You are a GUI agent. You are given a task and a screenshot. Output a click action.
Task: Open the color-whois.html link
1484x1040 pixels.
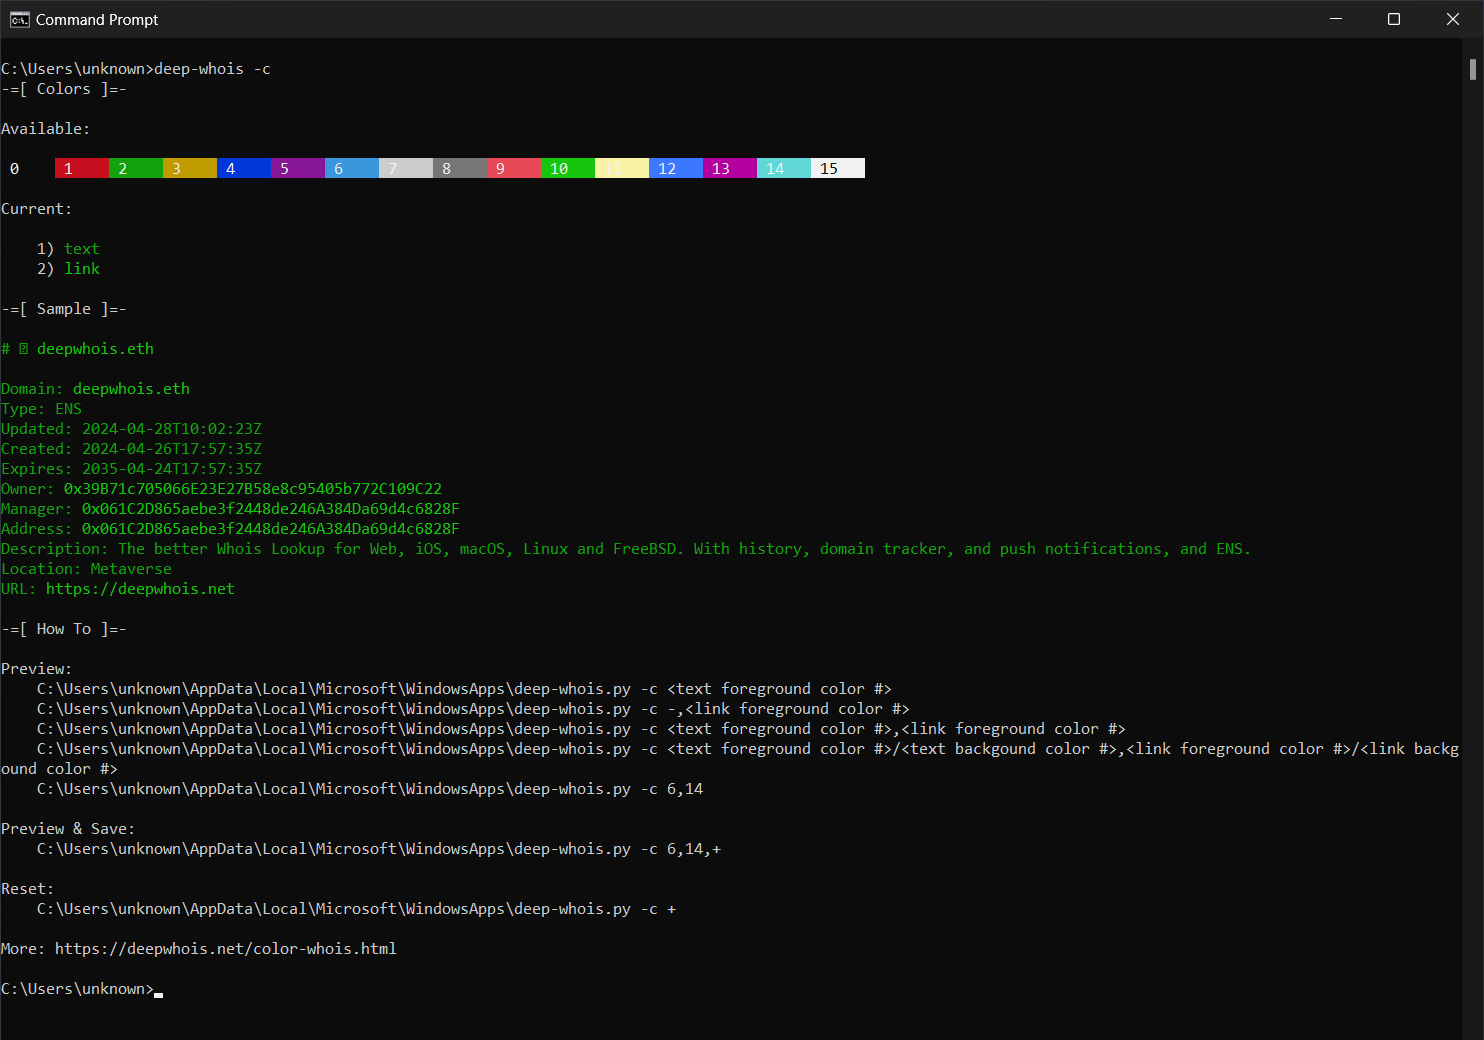(x=226, y=948)
